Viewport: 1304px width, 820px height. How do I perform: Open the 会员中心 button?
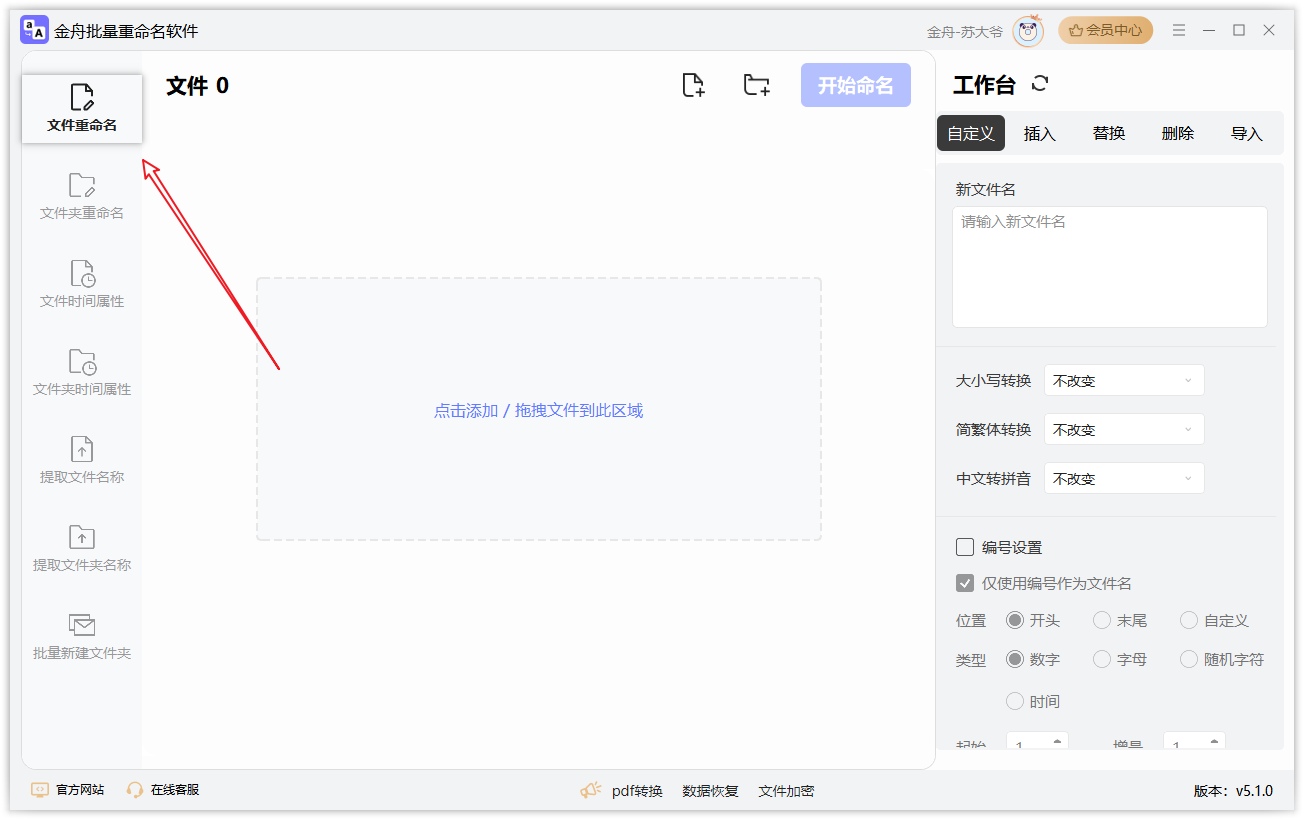pos(1106,31)
